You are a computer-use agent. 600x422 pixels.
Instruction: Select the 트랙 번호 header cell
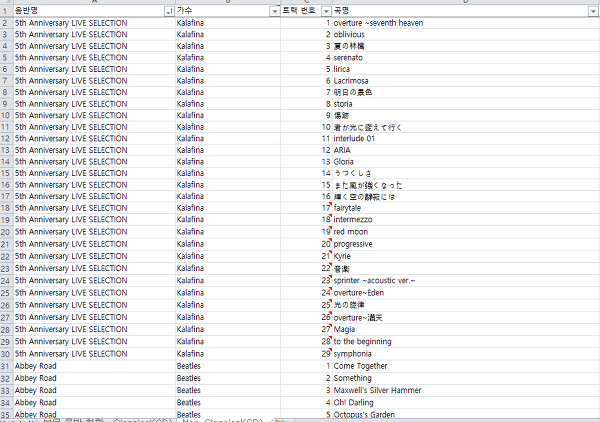[x=306, y=11]
